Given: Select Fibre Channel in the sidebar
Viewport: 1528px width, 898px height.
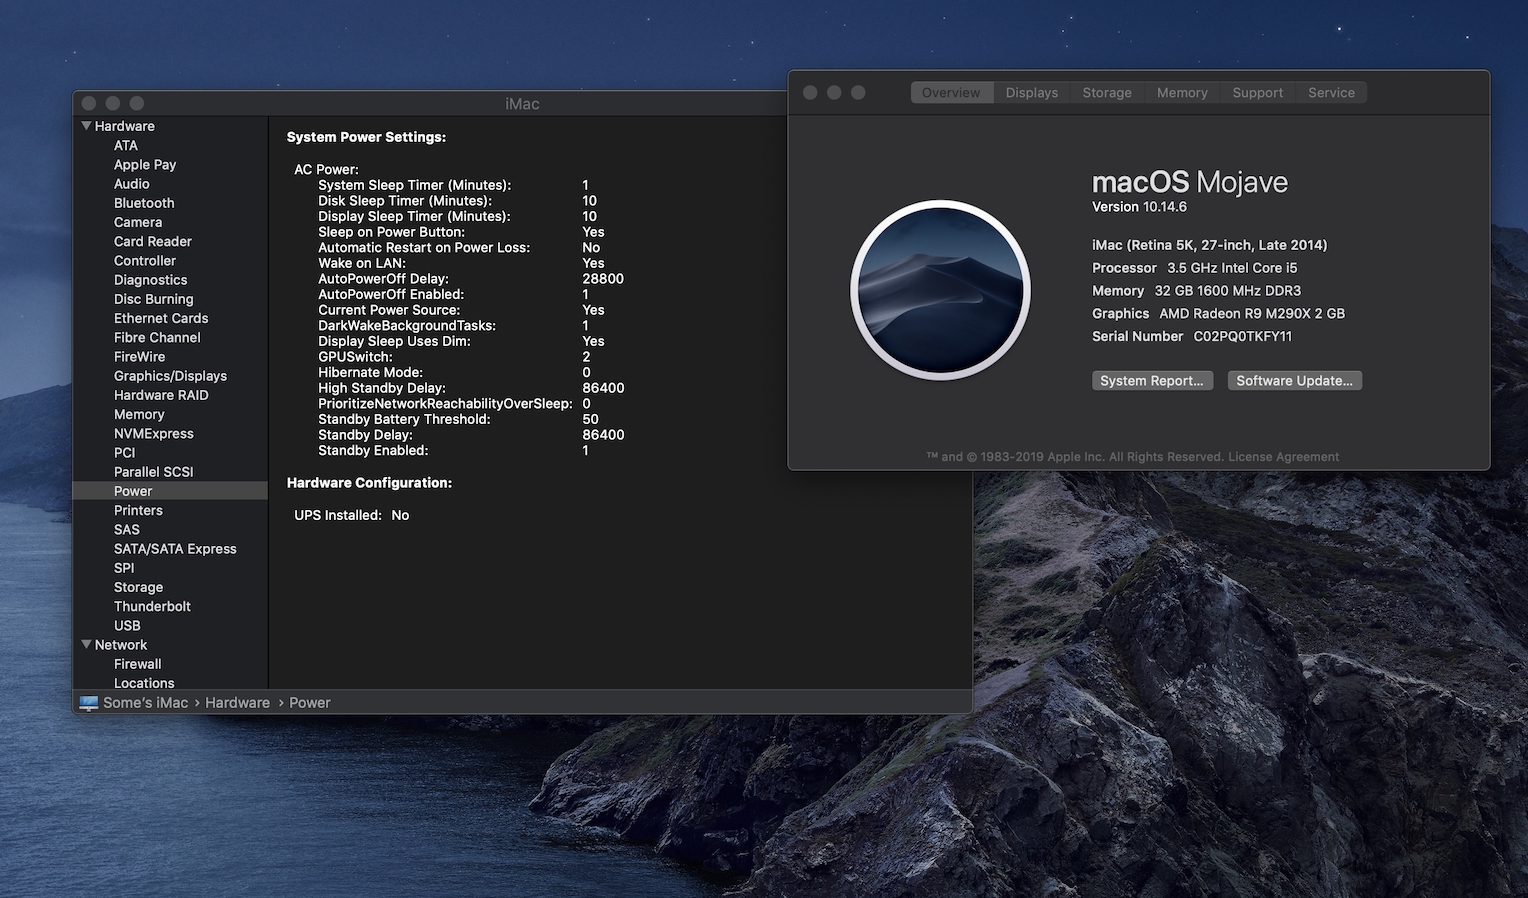Looking at the screenshot, I should [x=157, y=338].
